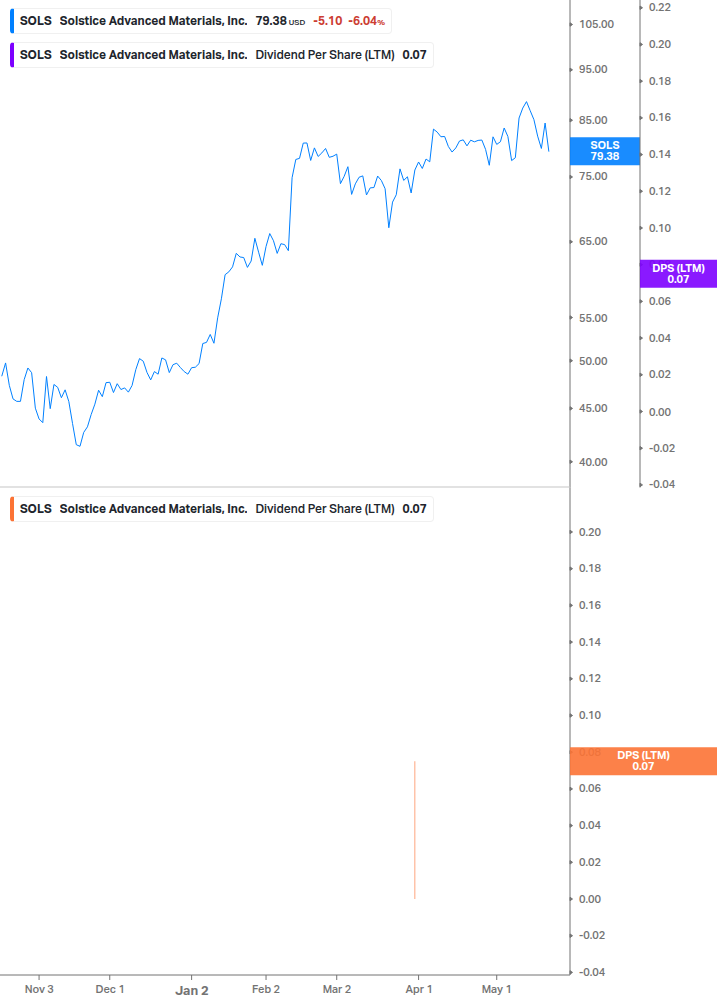Screen dimensions: 717x1005
Task: Click the -0.04 label on lower pane axis
Action: pyautogui.click(x=592, y=972)
